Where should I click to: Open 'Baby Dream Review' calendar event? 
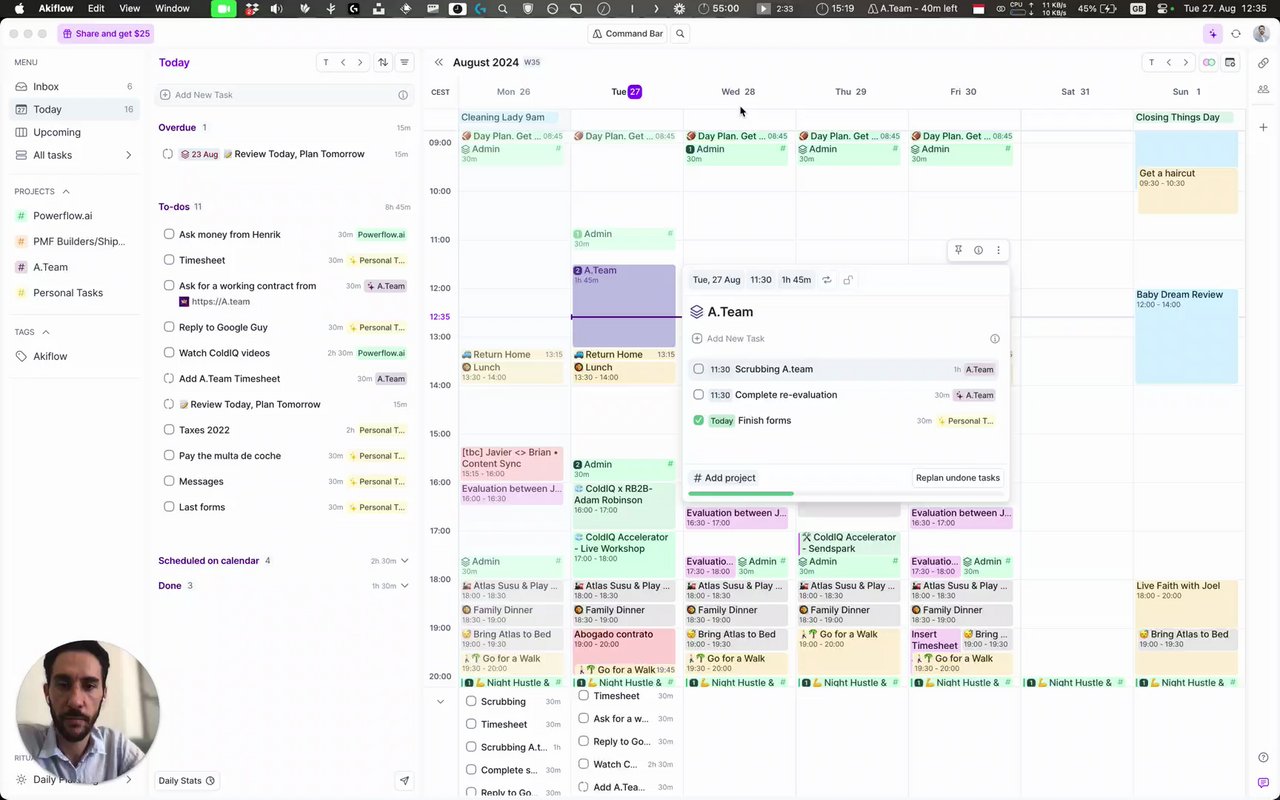click(x=1188, y=336)
